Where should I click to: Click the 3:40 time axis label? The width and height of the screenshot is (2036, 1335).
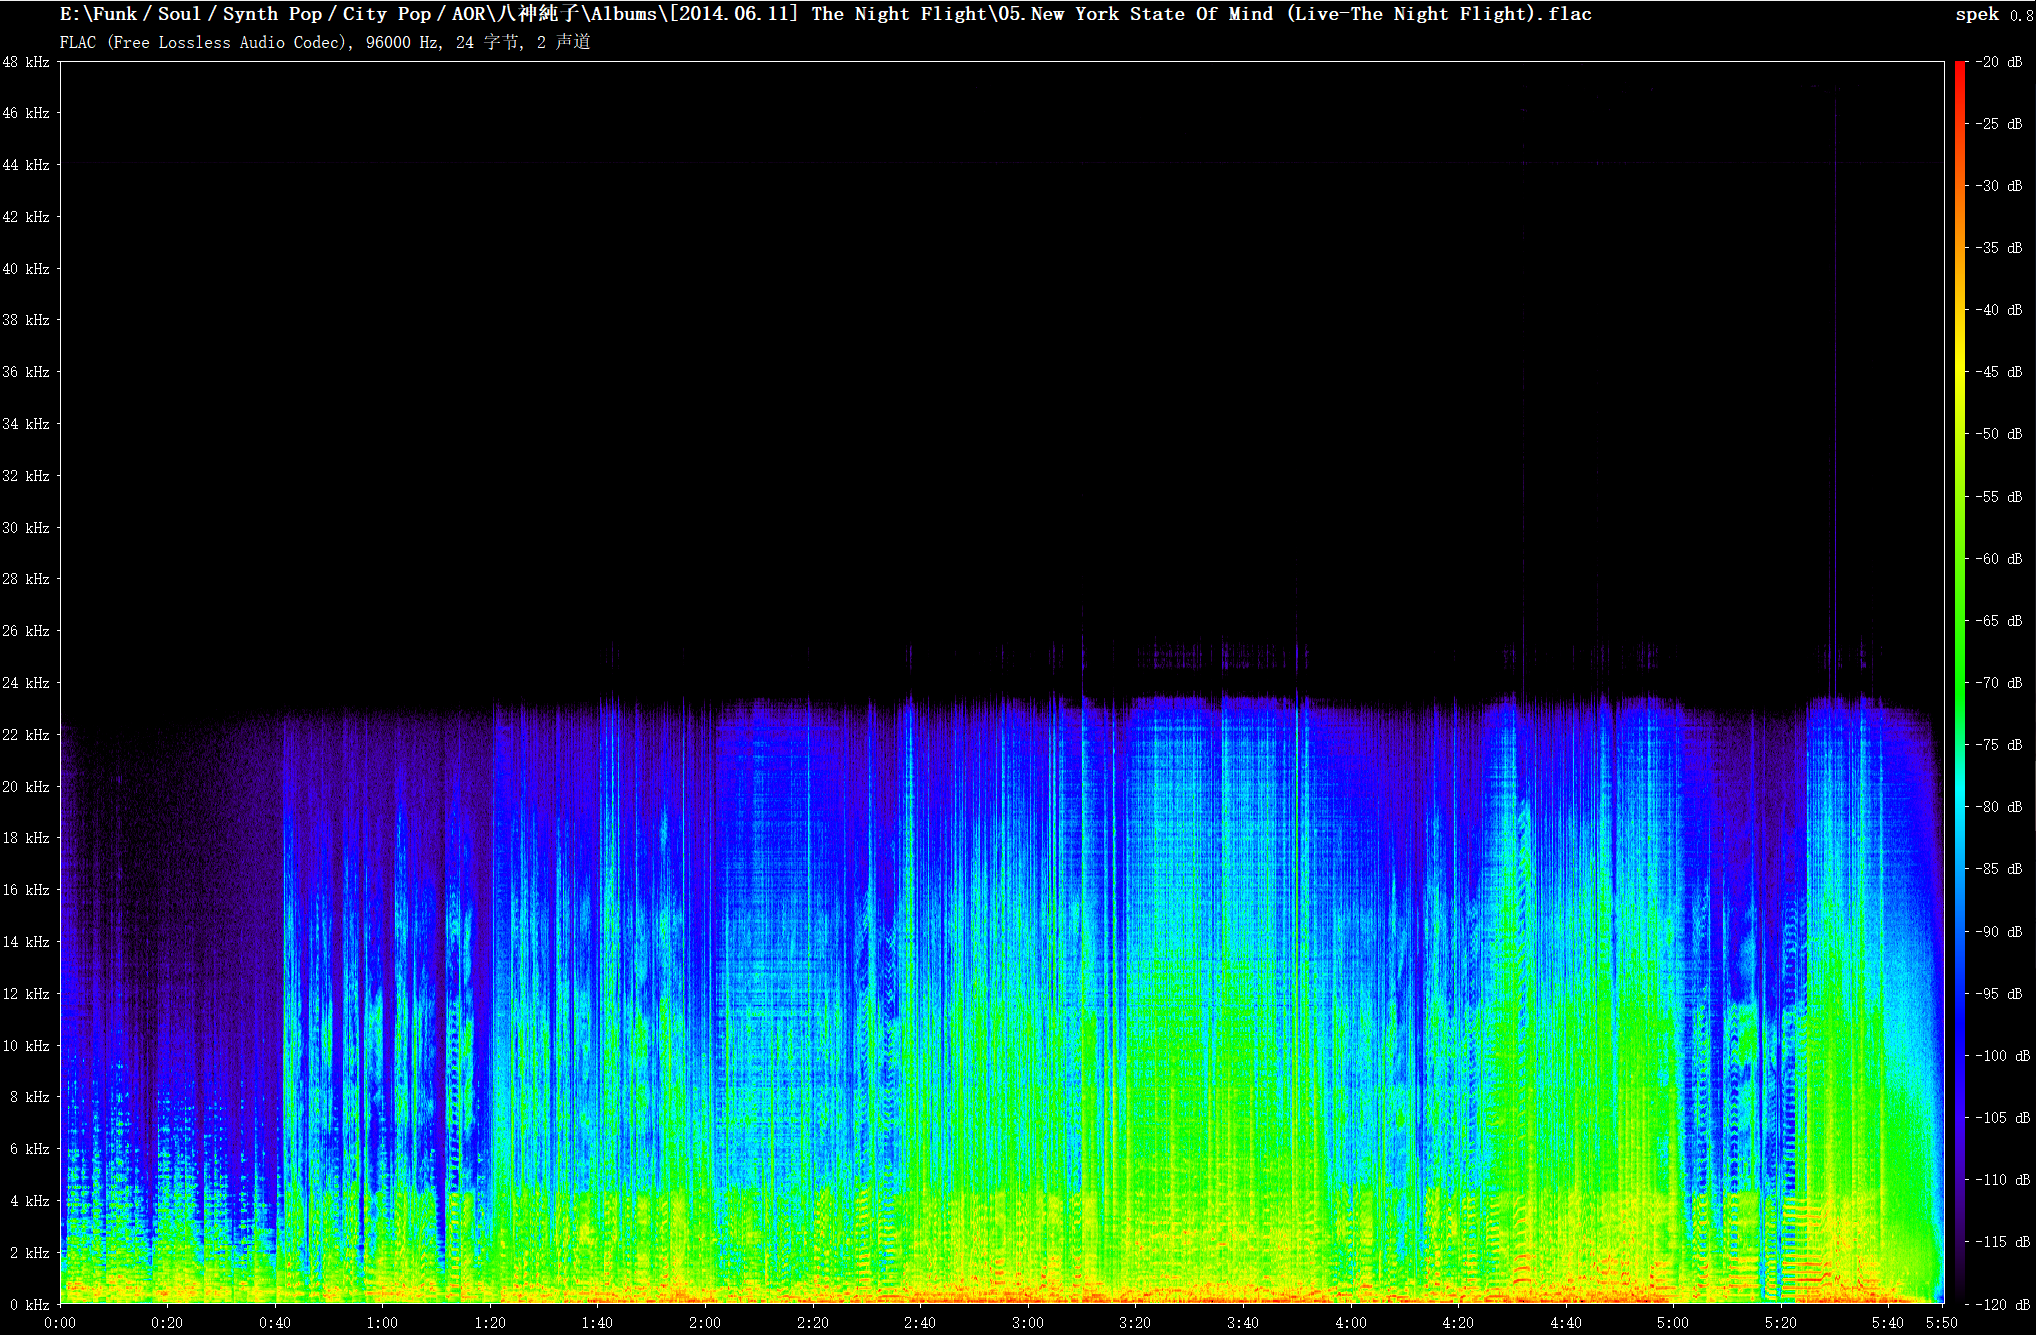[x=1243, y=1323]
